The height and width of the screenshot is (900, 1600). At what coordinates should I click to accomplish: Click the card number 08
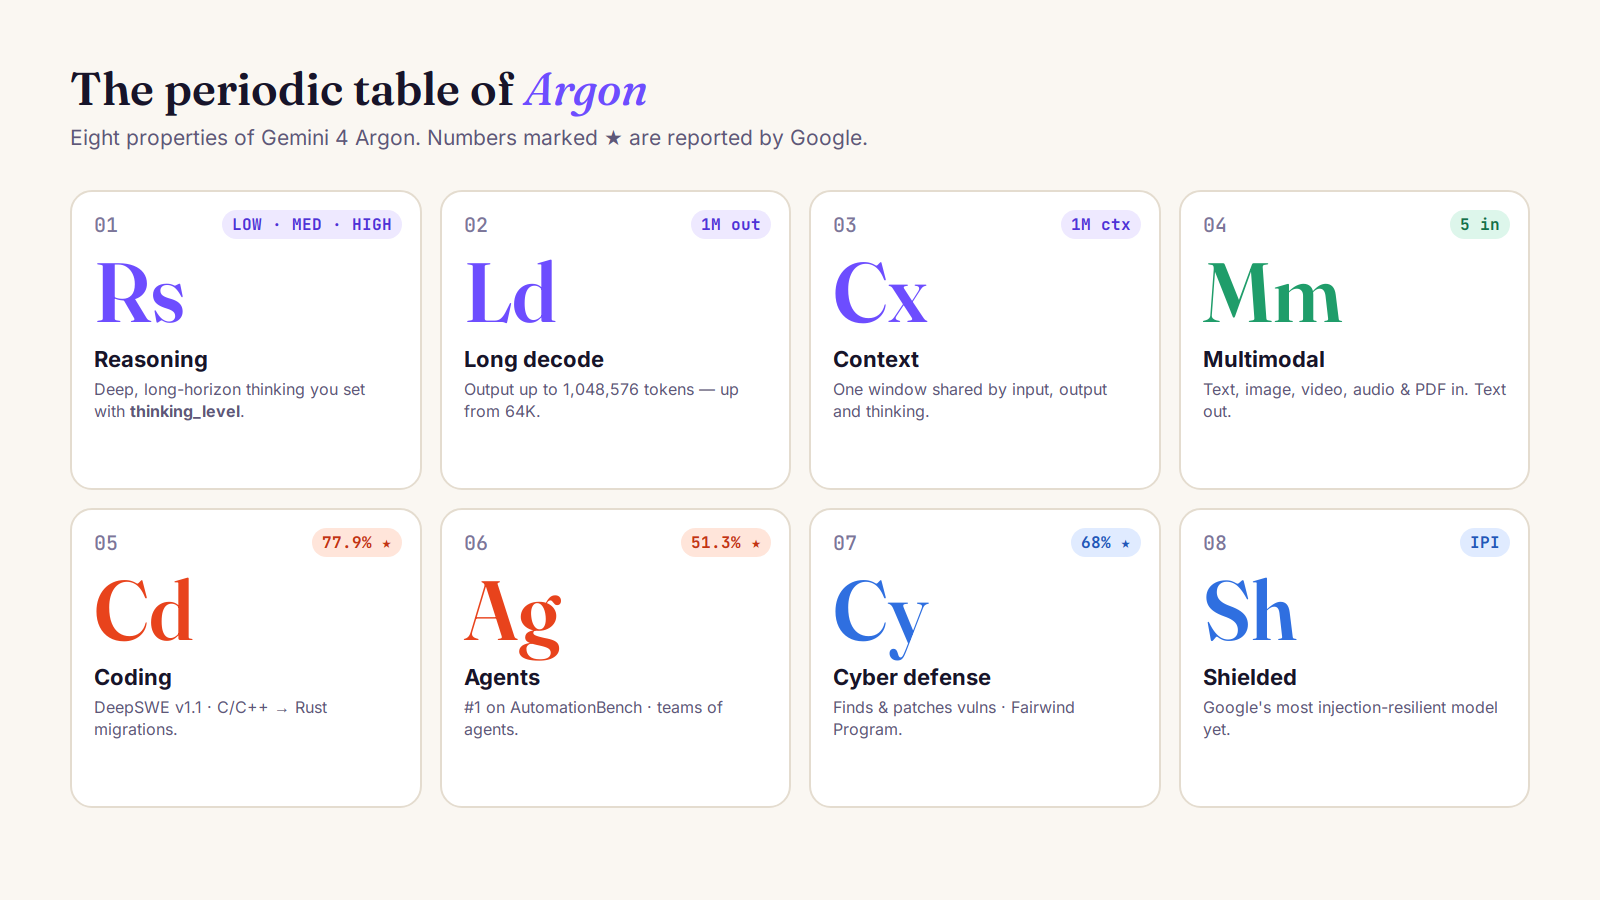(x=1215, y=543)
